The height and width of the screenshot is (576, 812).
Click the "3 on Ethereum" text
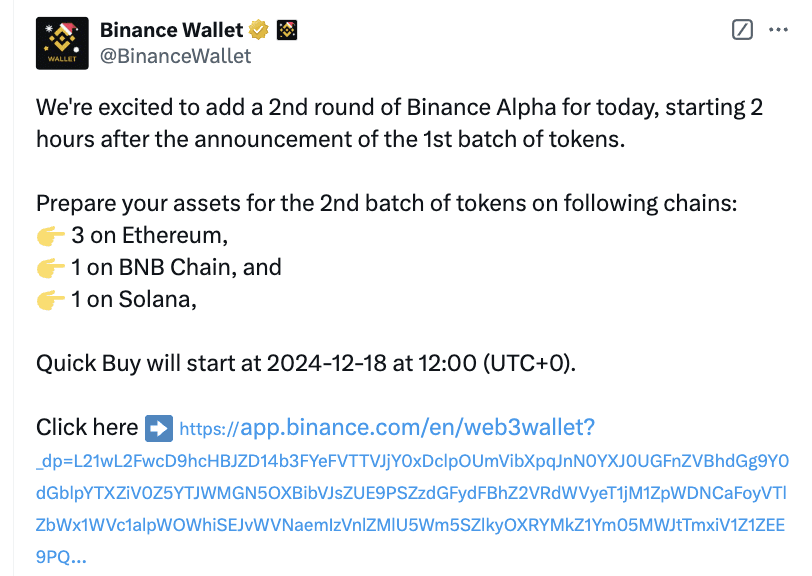150,236
